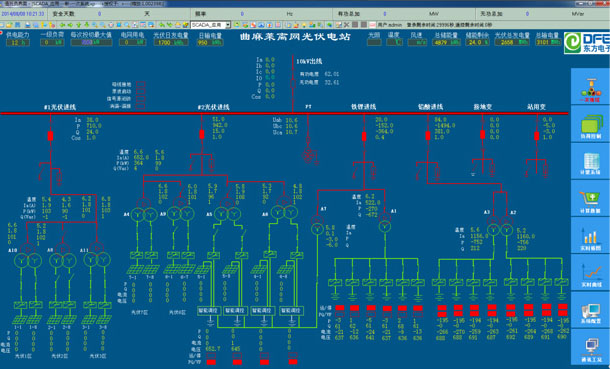Check the top indicator box beside 母线接地
Screen dimensions: 610x369
click(140, 84)
